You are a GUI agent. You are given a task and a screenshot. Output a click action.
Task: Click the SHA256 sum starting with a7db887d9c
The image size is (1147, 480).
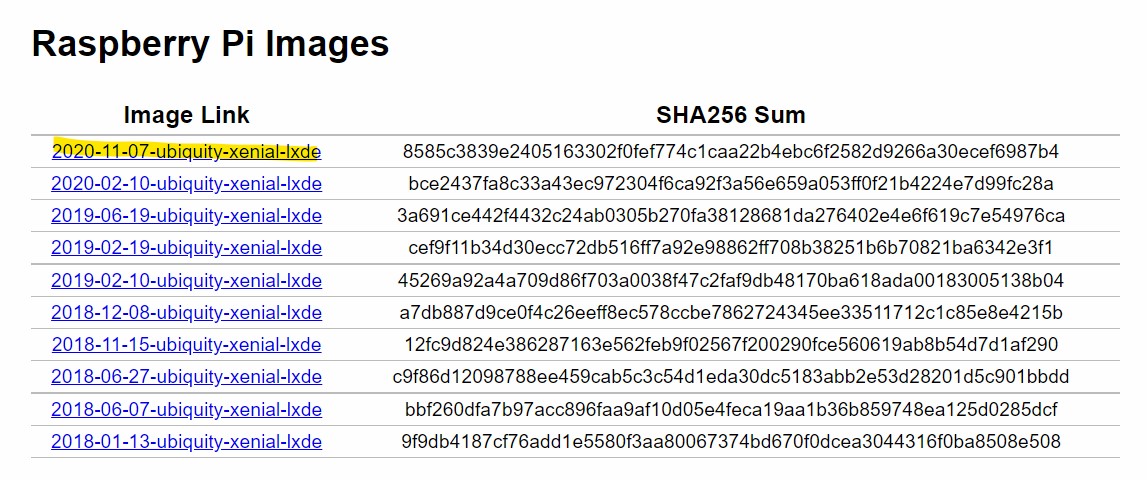click(731, 312)
